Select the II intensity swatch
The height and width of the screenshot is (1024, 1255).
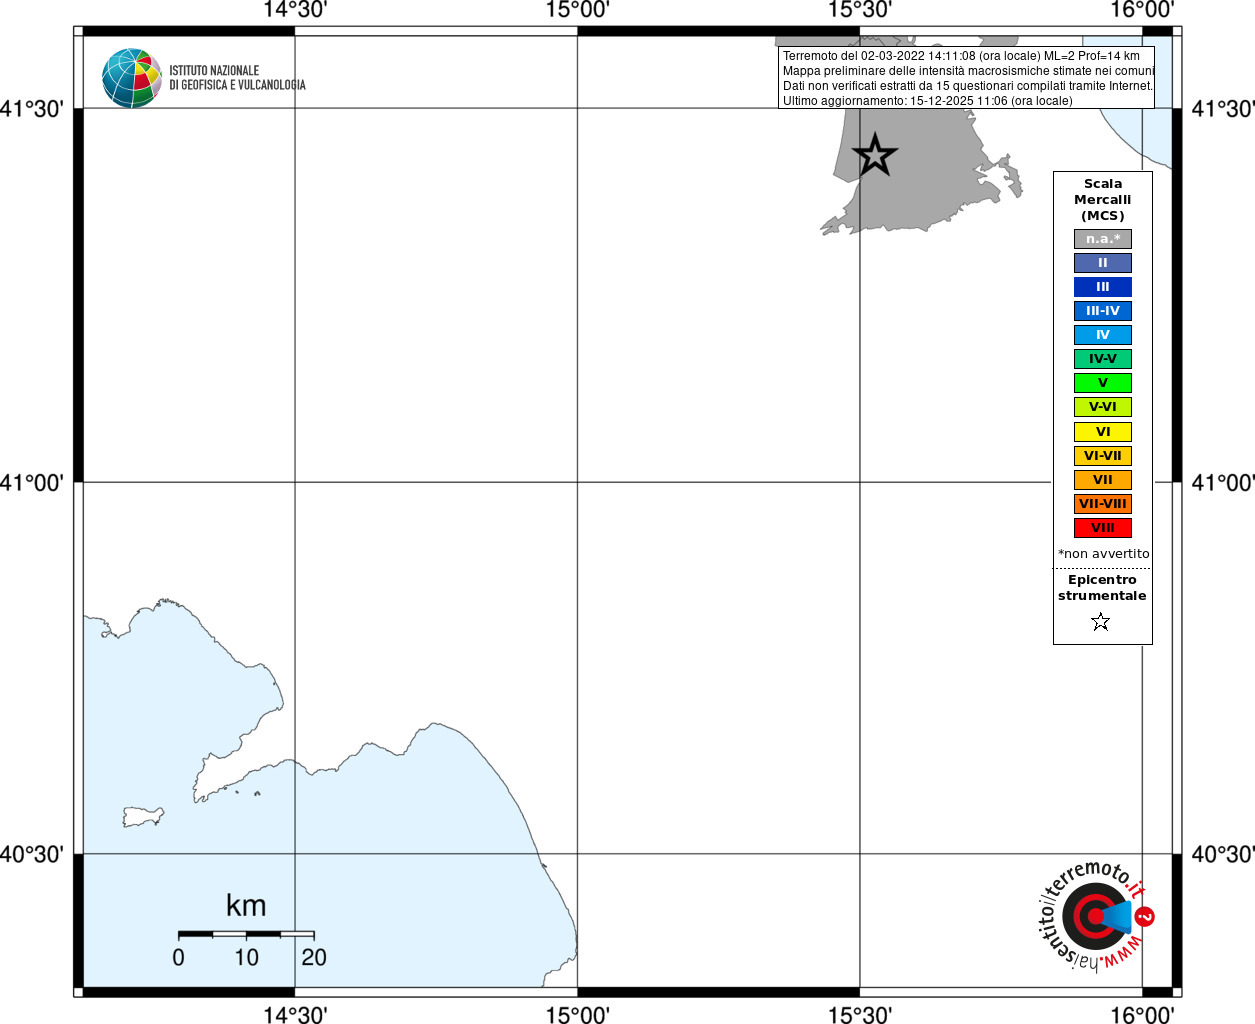(x=1103, y=263)
